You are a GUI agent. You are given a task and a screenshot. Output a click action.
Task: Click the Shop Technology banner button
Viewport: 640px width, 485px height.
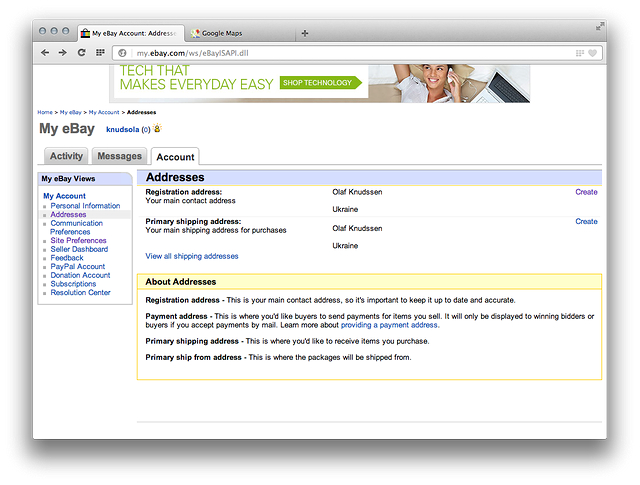[317, 83]
